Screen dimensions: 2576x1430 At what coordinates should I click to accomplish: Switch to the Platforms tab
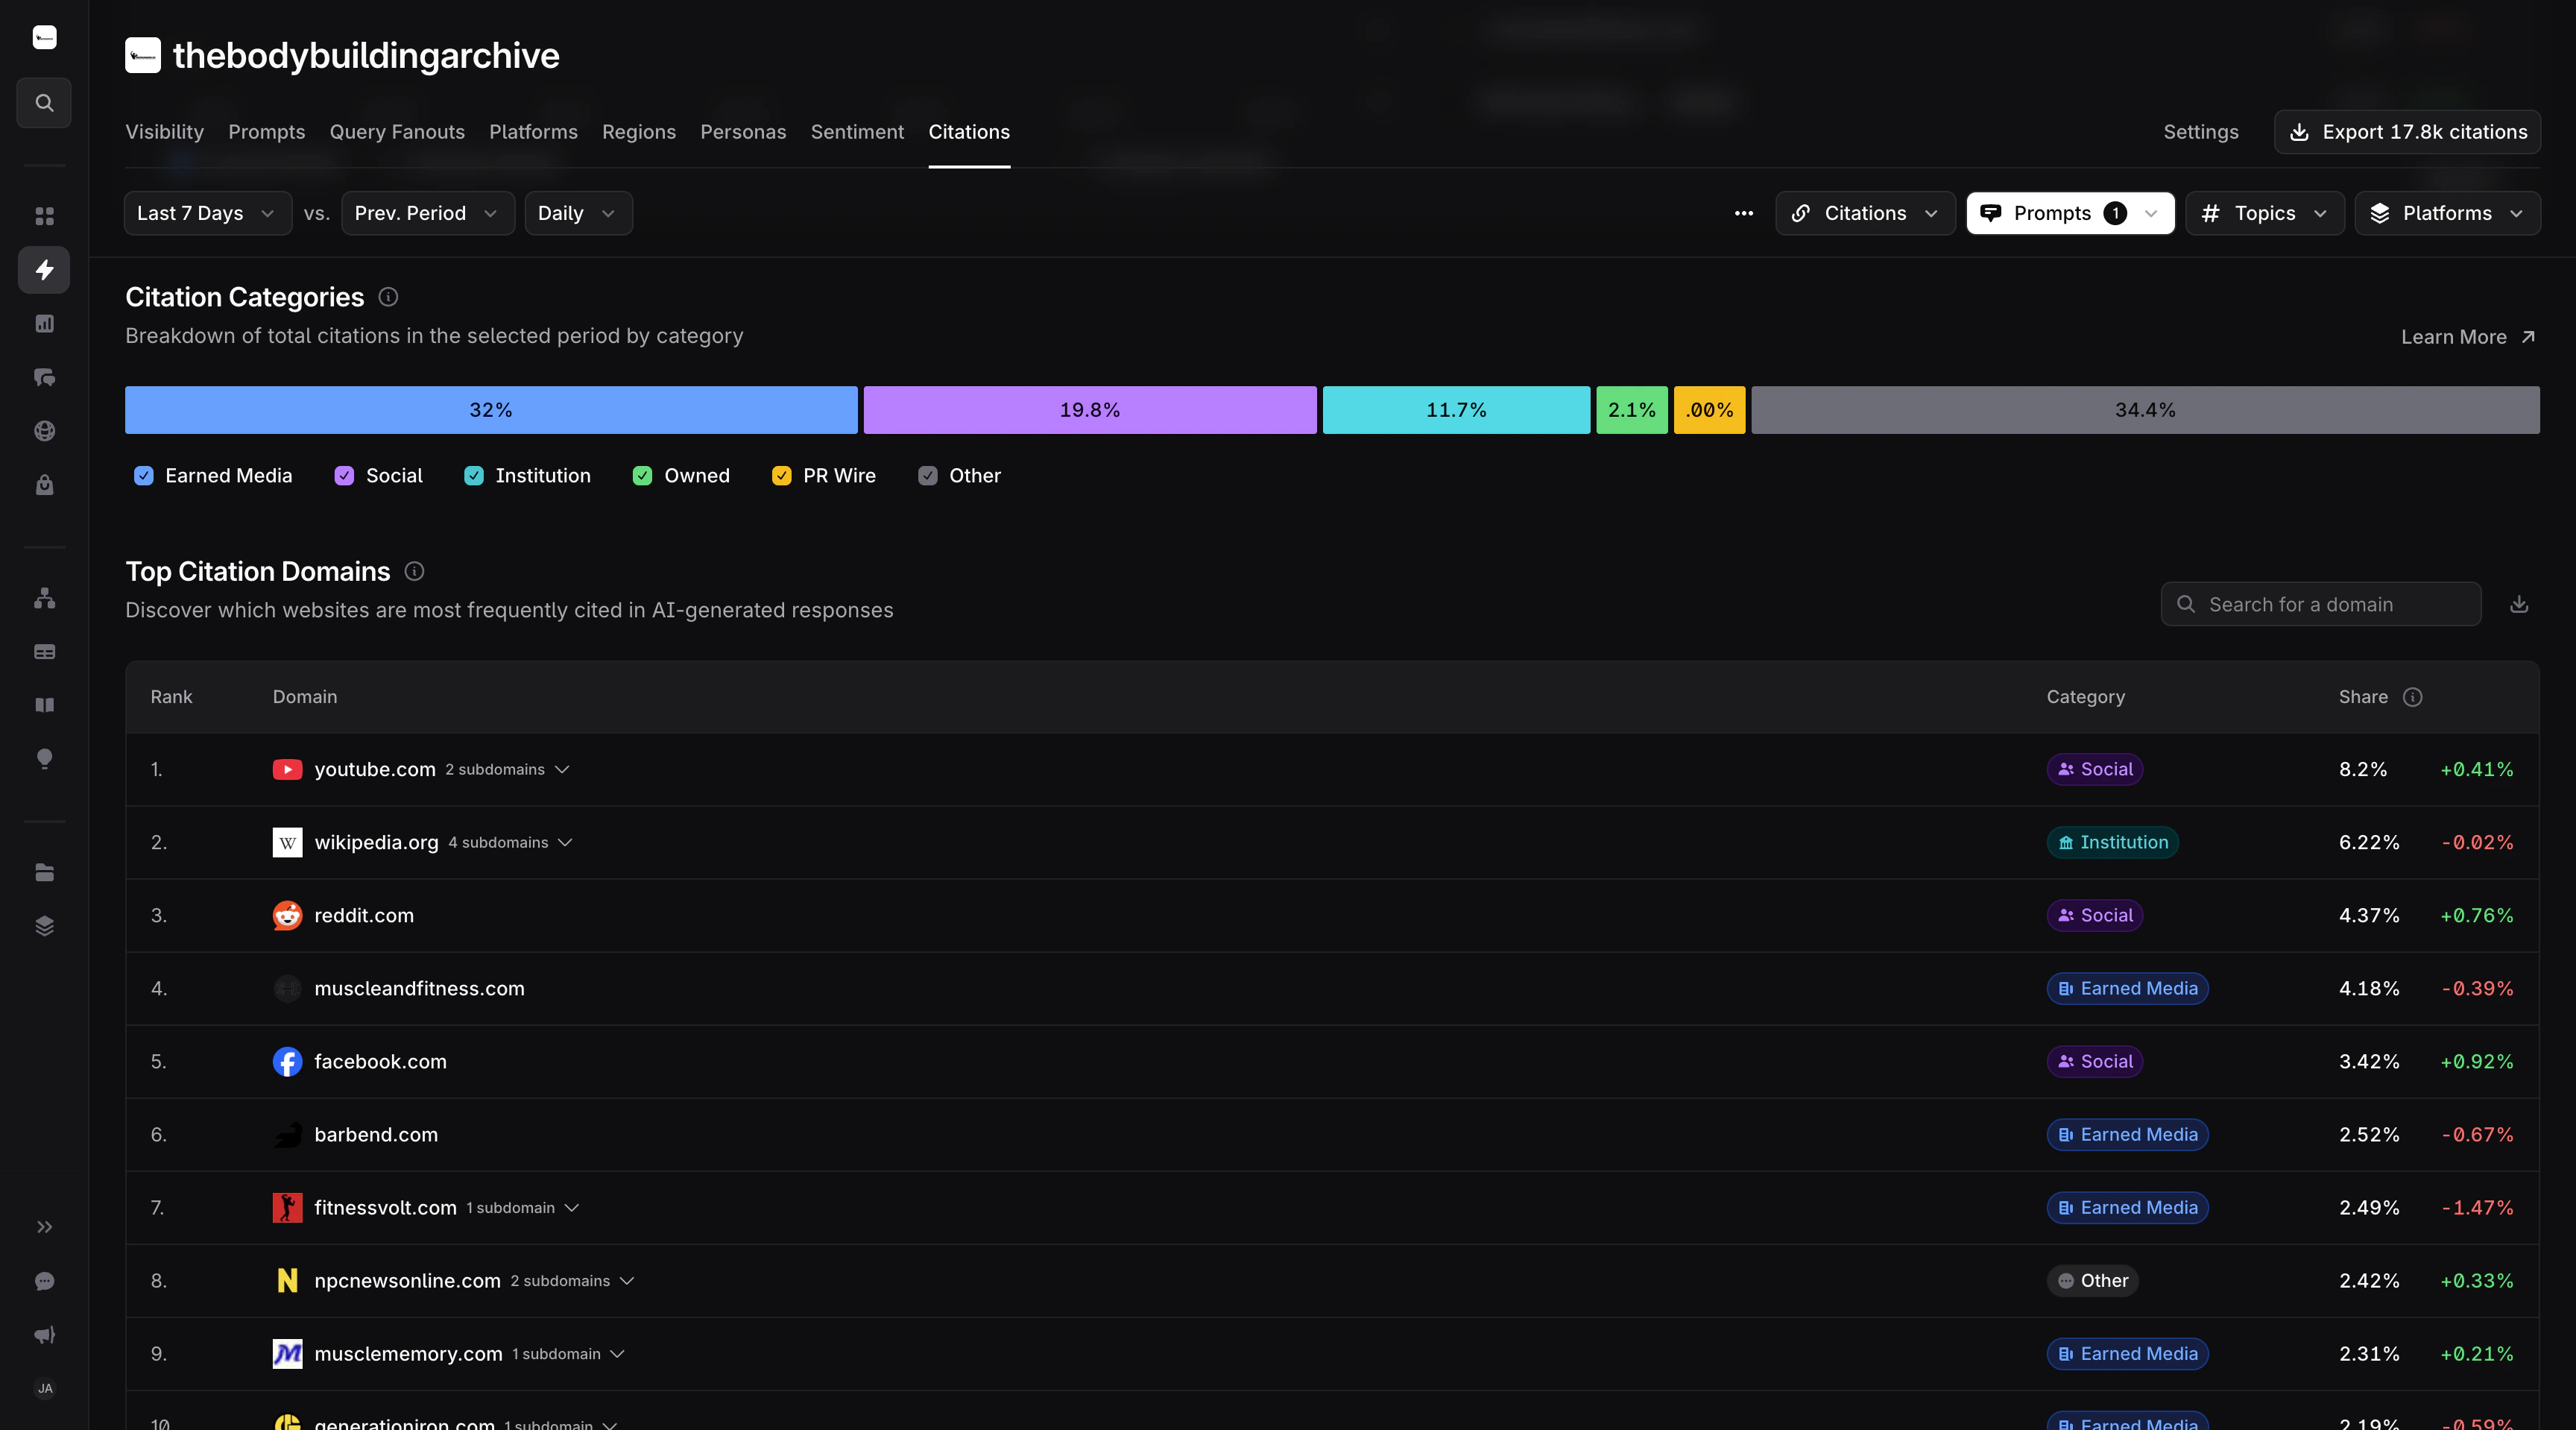coord(533,132)
